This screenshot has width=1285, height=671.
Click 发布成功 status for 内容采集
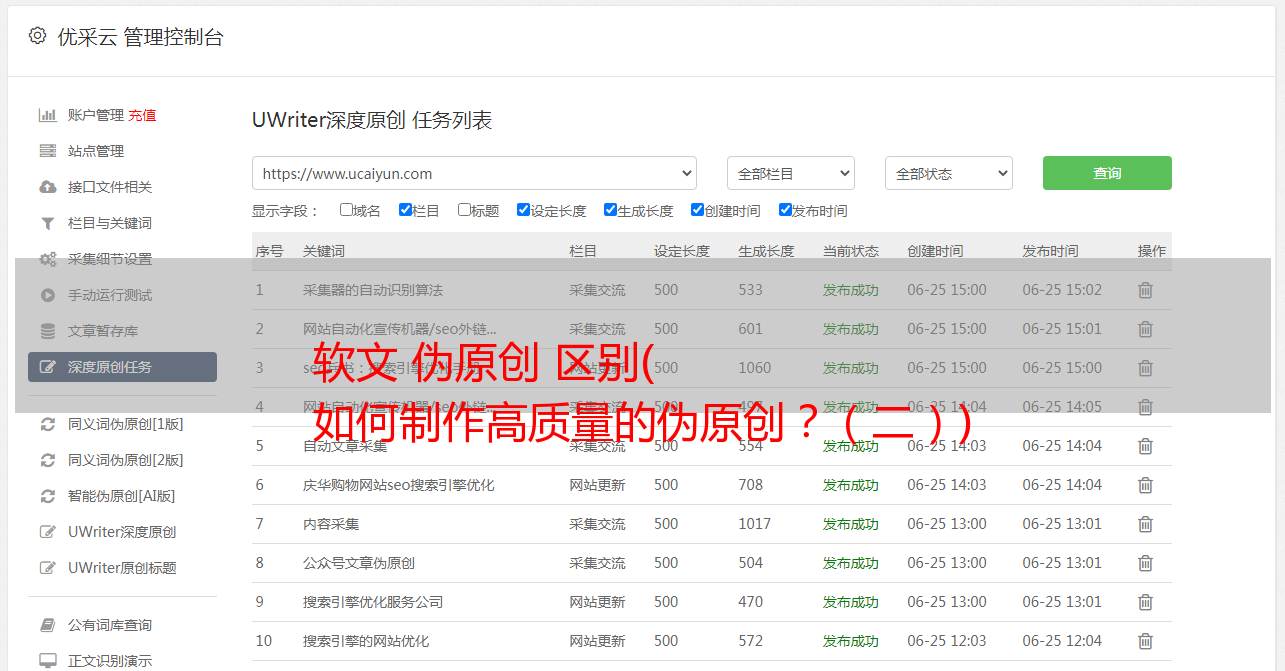click(851, 524)
